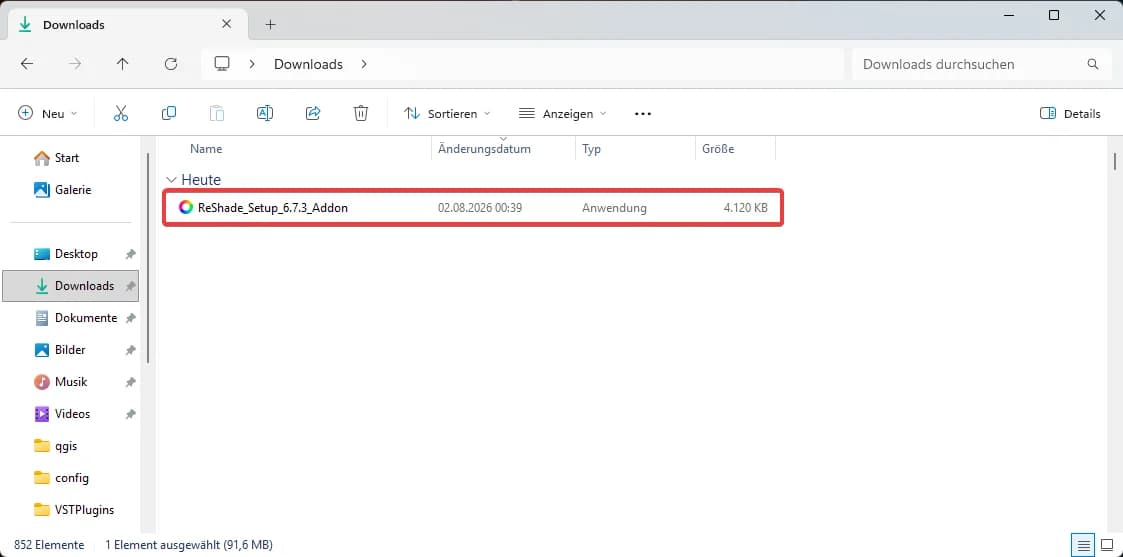
Task: Go back with the left arrow
Action: point(26,64)
